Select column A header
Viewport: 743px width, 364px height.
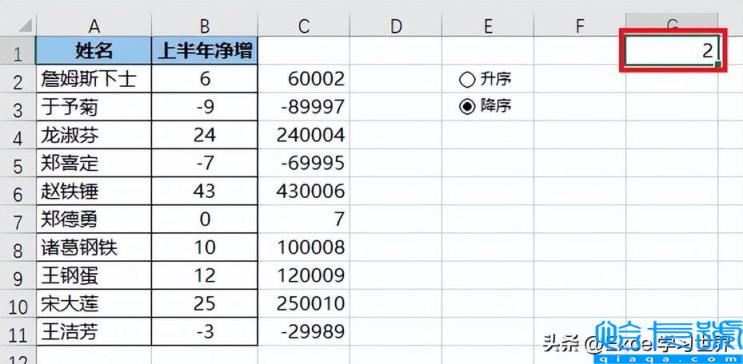tap(94, 27)
